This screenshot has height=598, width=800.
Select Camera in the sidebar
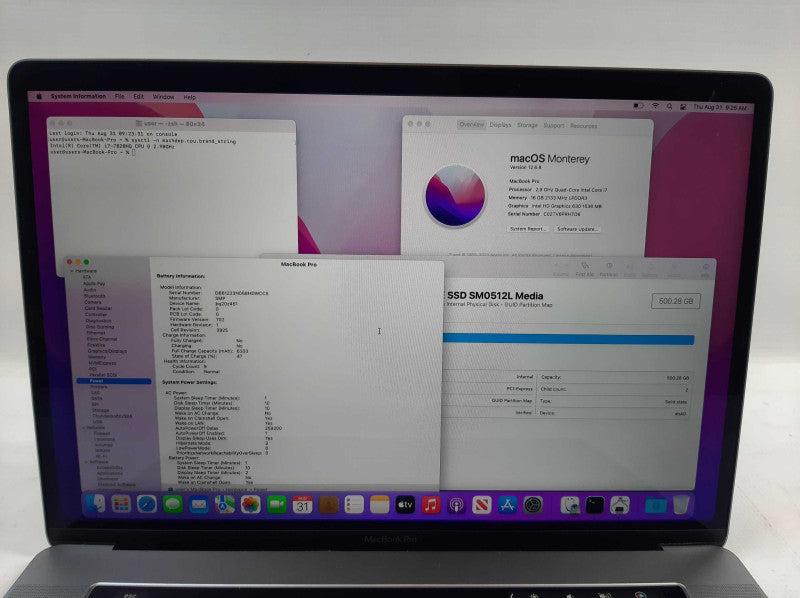coord(92,302)
